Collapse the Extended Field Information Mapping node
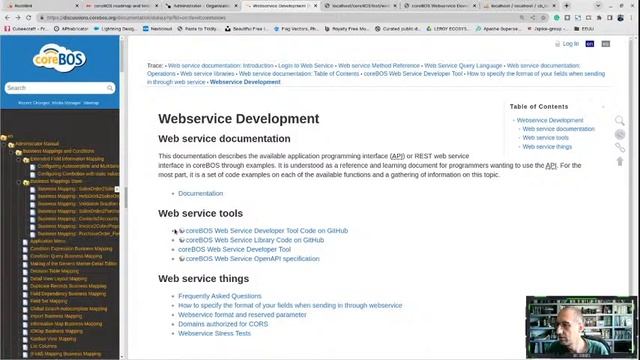This screenshot has width=640, height=360. pyautogui.click(x=19, y=160)
